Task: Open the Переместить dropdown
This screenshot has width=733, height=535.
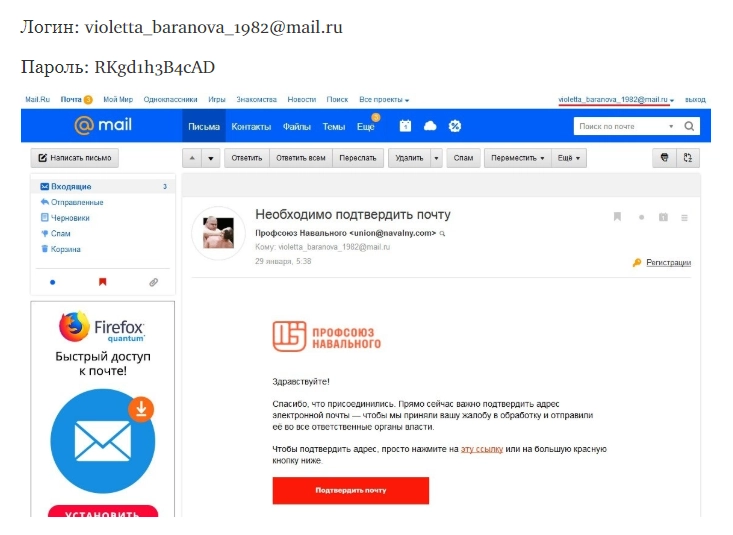Action: click(517, 158)
